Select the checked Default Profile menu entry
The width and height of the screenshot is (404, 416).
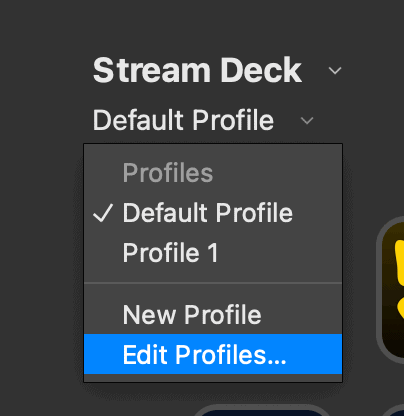click(213, 213)
